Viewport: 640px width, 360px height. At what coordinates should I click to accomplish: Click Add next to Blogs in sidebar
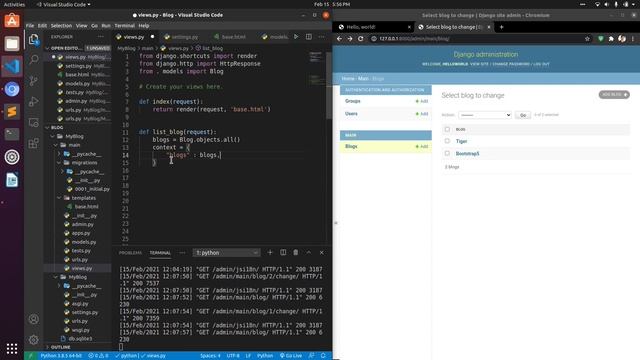[422, 146]
